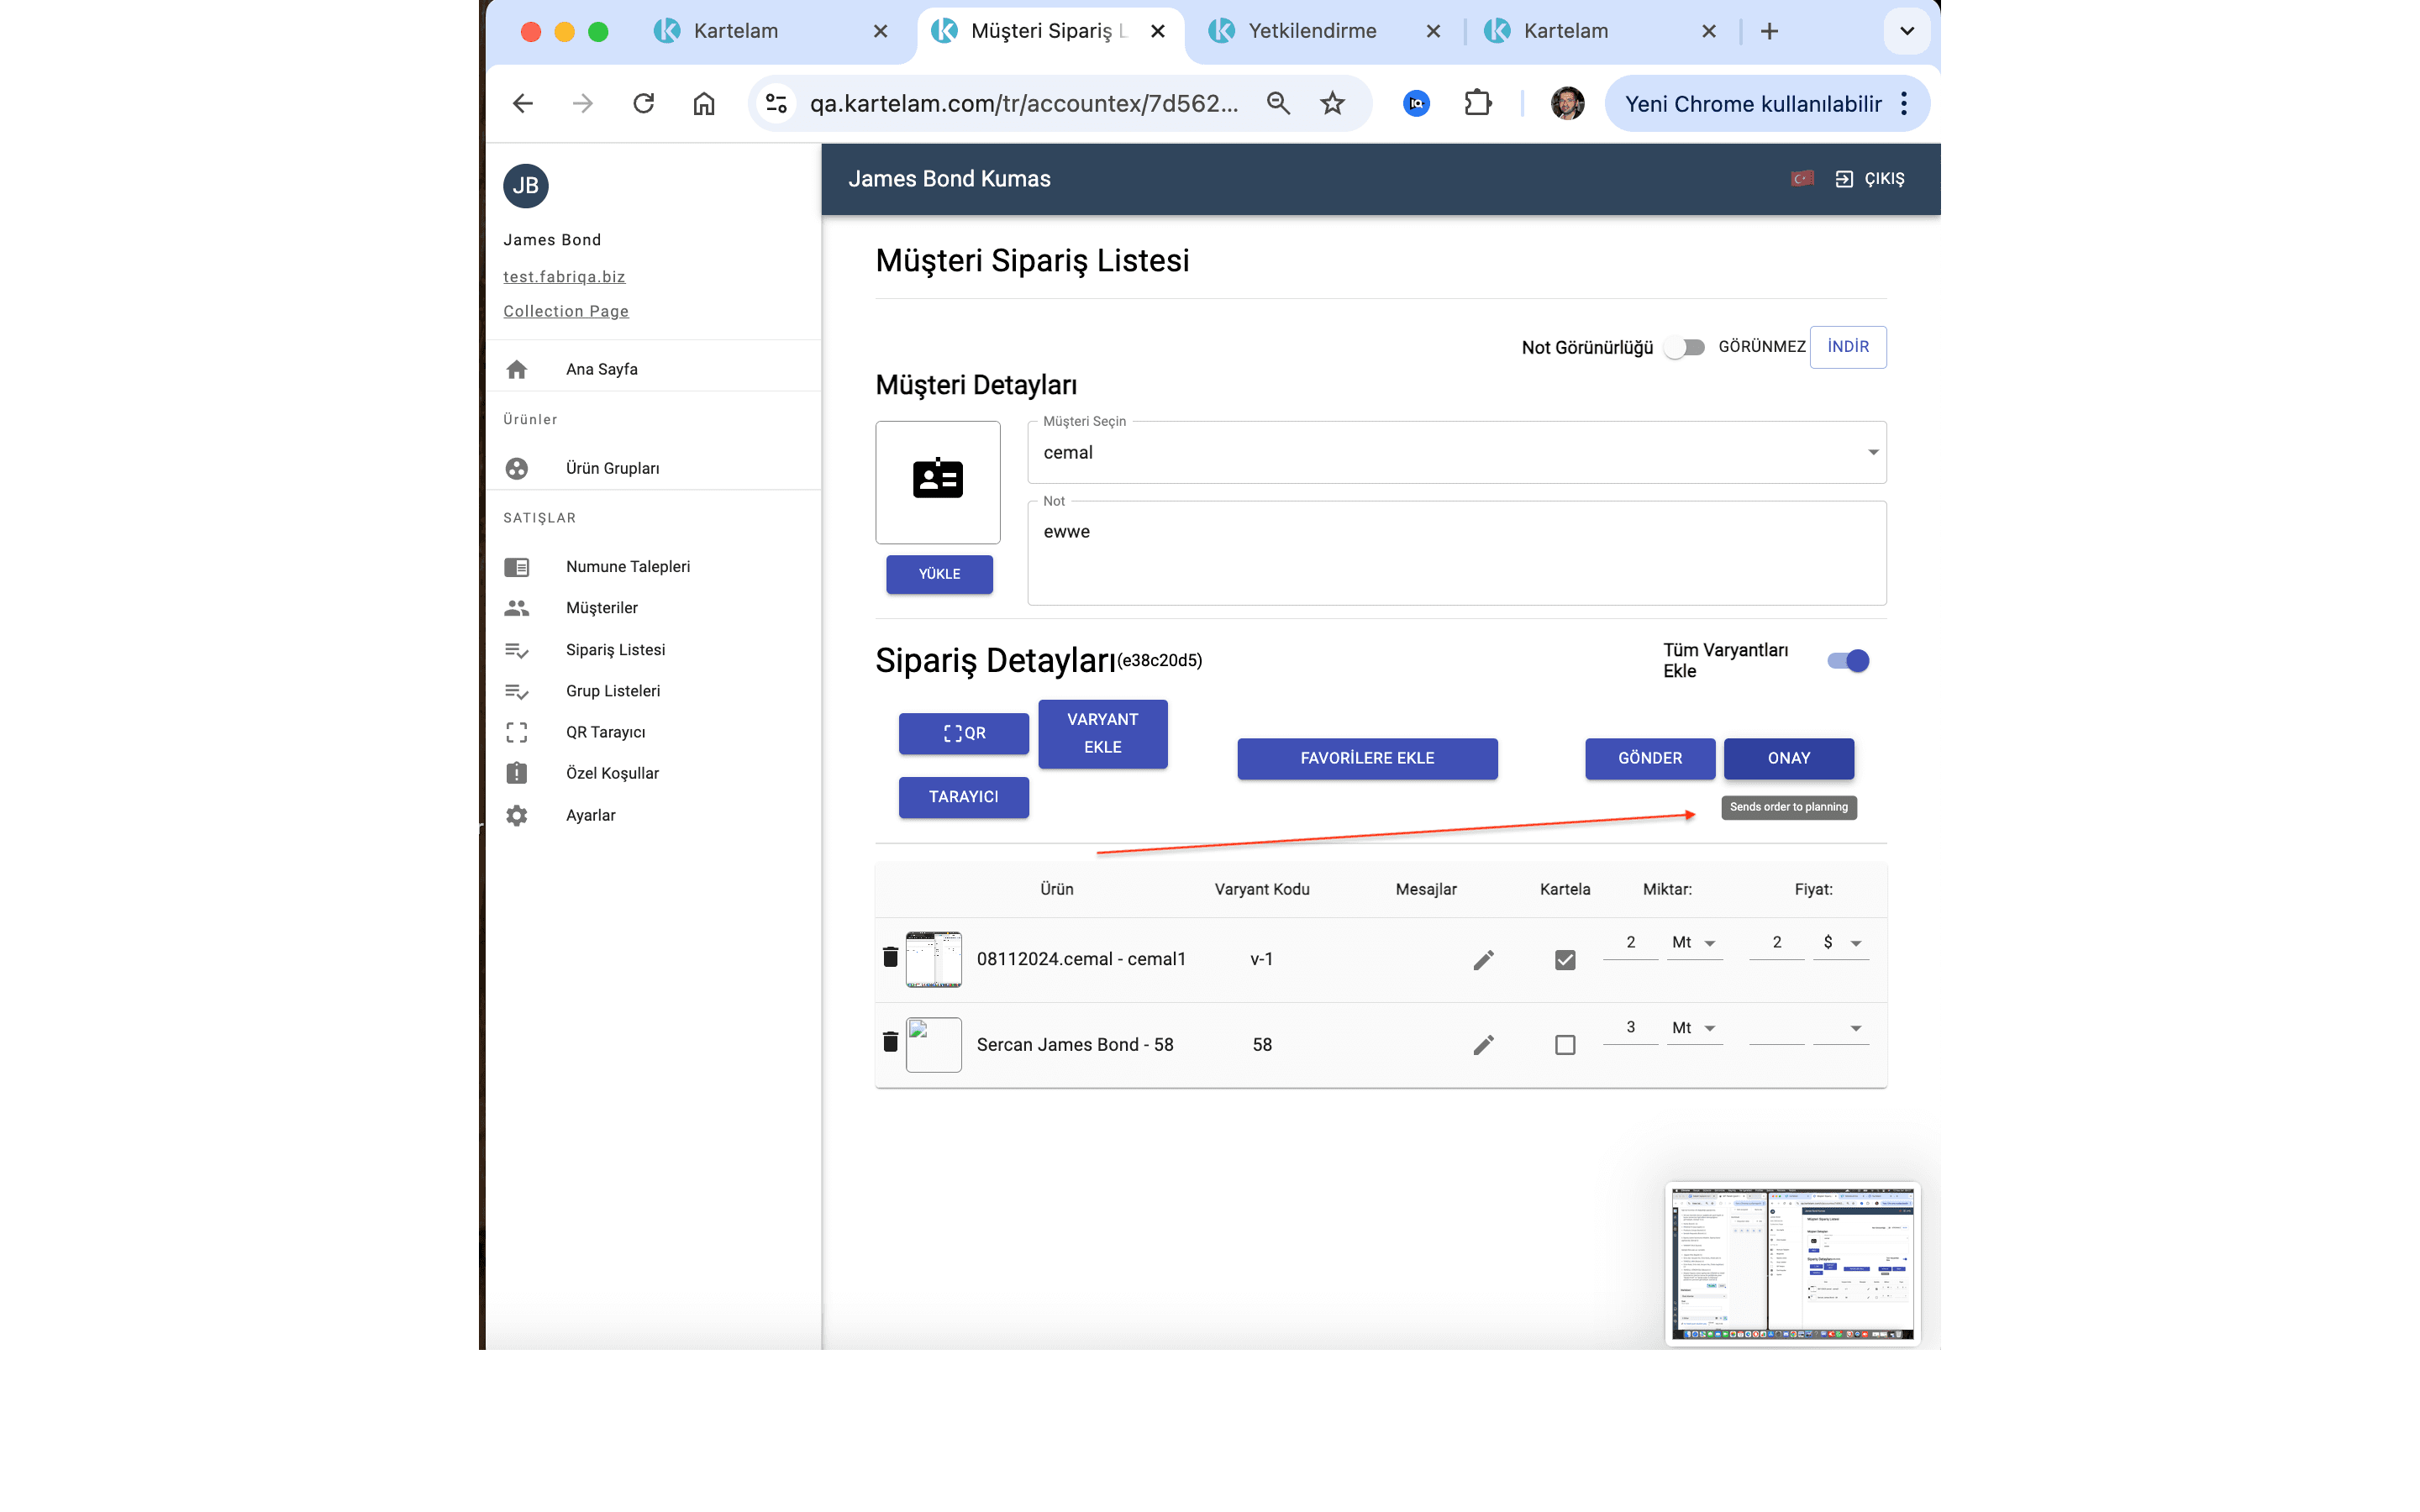Uncheck Kartela checkbox for cemal1 row
The width and height of the screenshot is (2420, 1512).
[x=1565, y=959]
